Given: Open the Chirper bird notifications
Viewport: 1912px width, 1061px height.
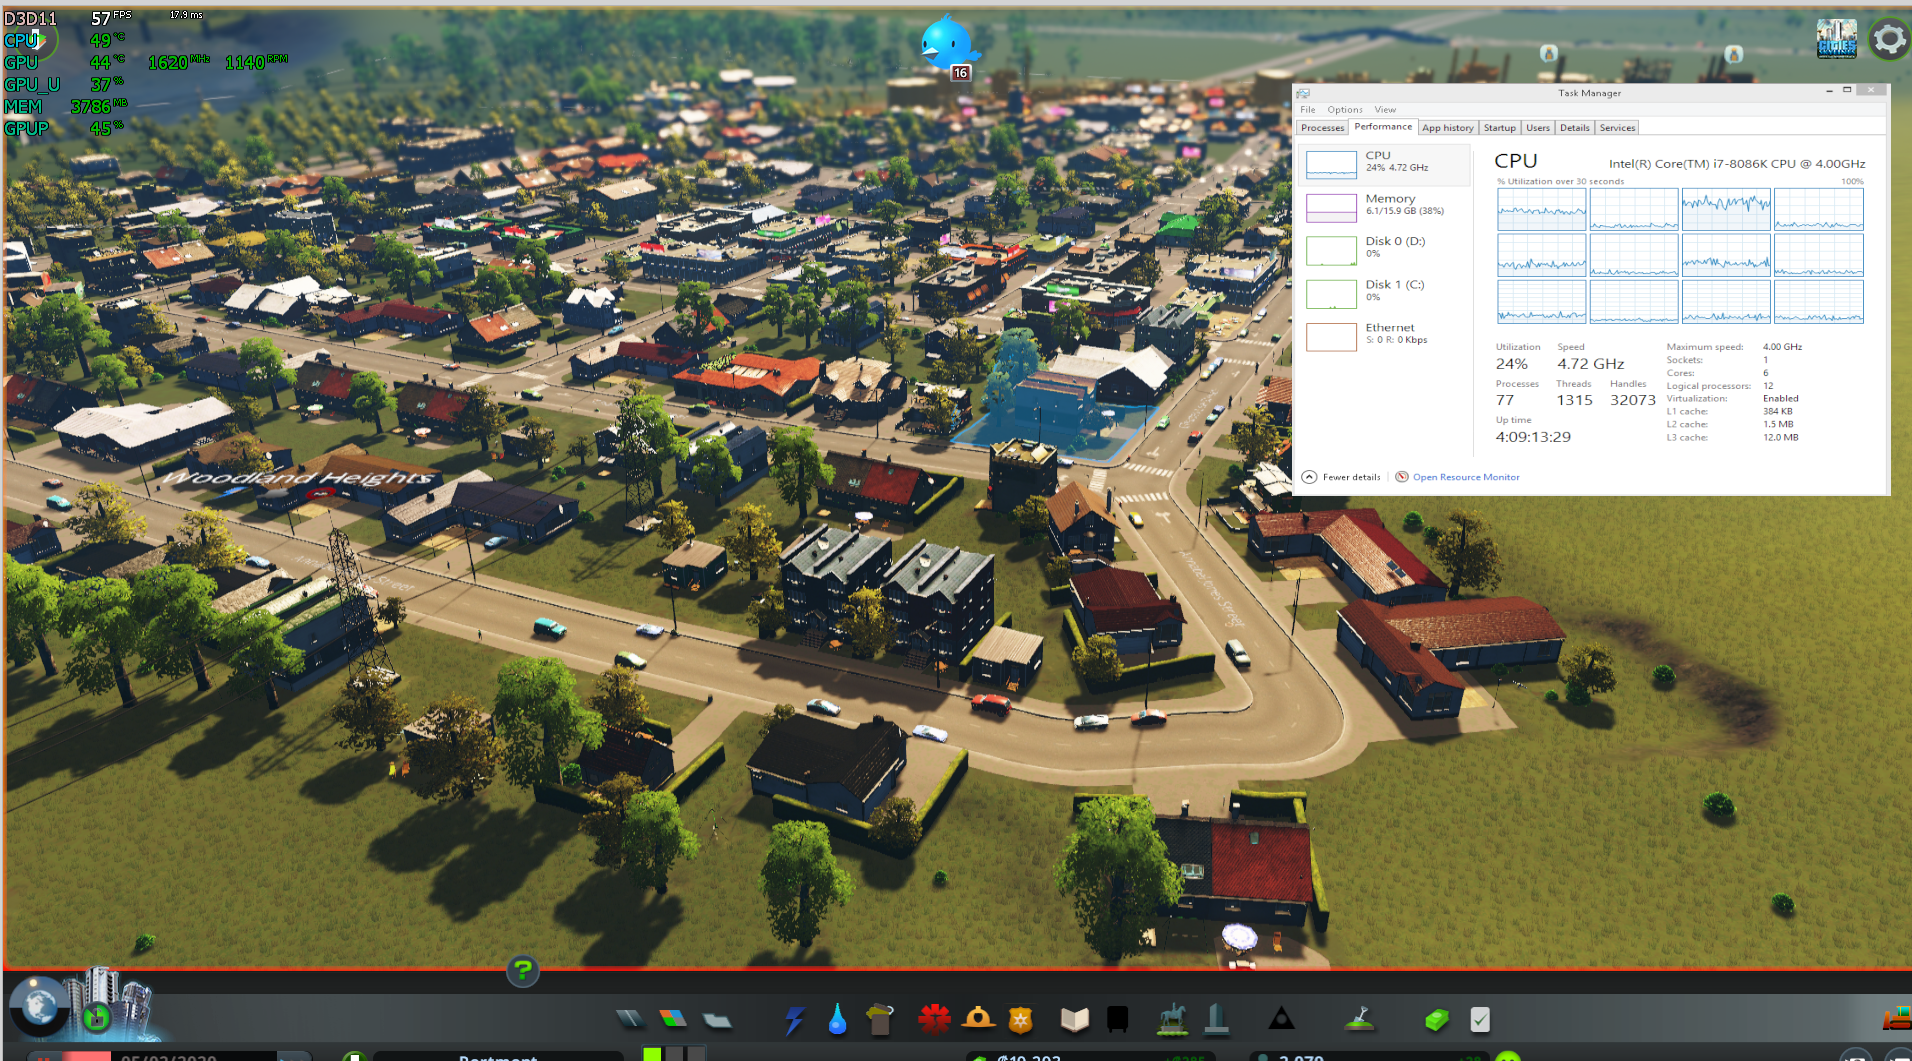Looking at the screenshot, I should point(947,44).
